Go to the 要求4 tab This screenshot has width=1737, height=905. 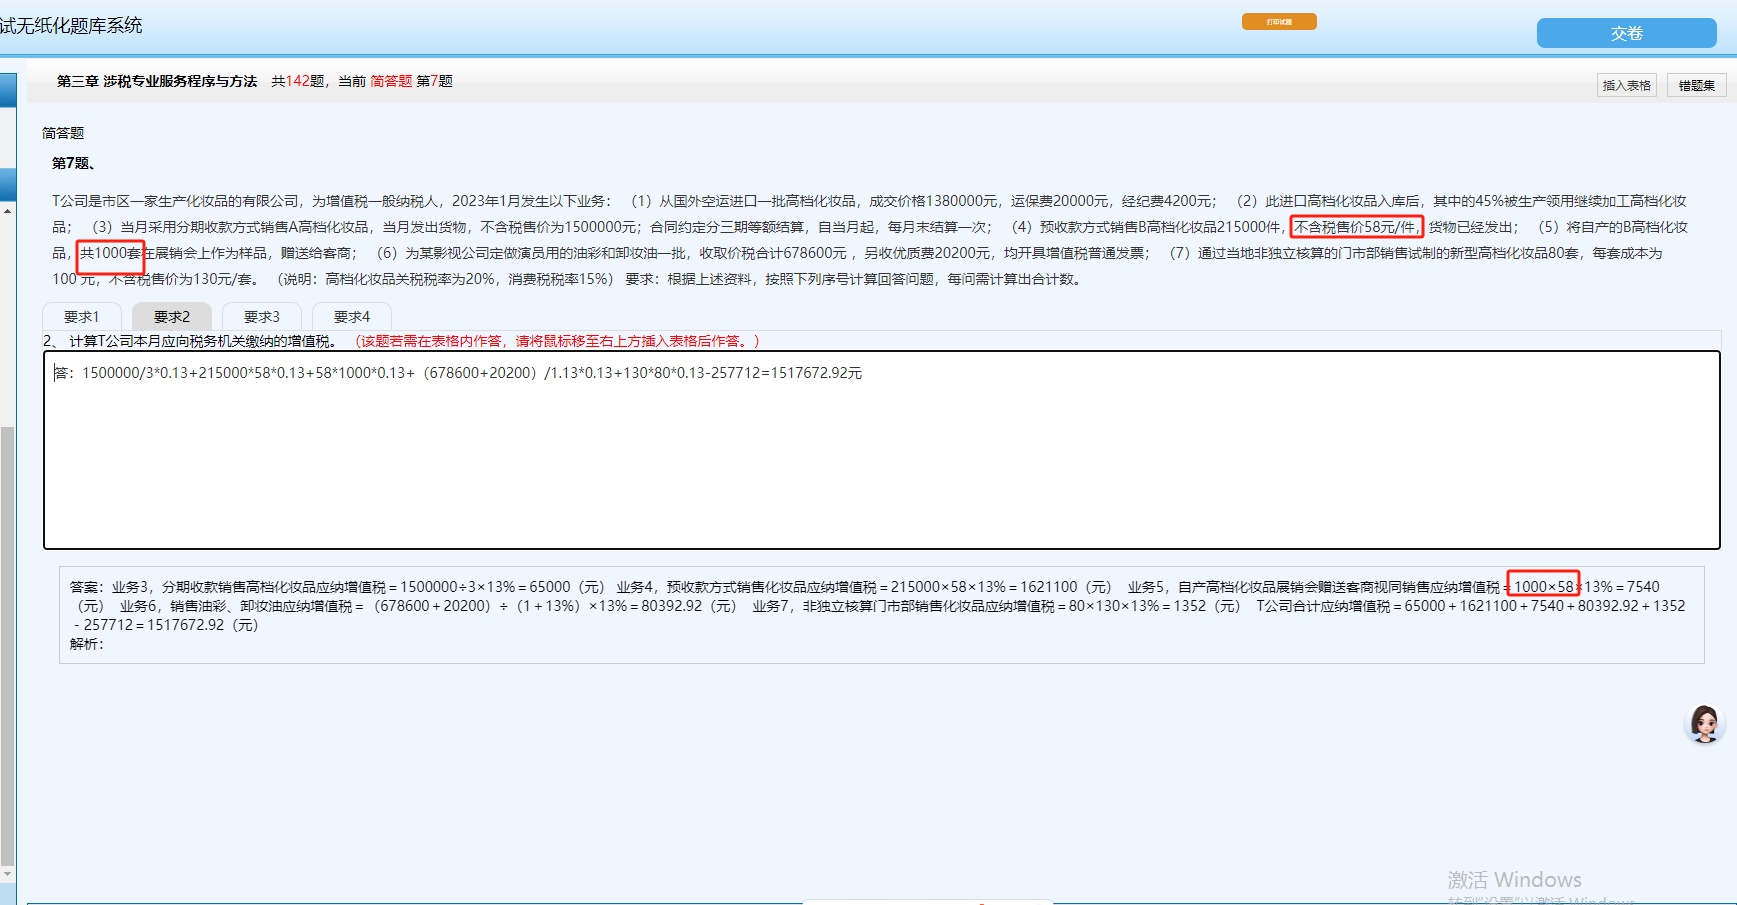click(x=352, y=317)
